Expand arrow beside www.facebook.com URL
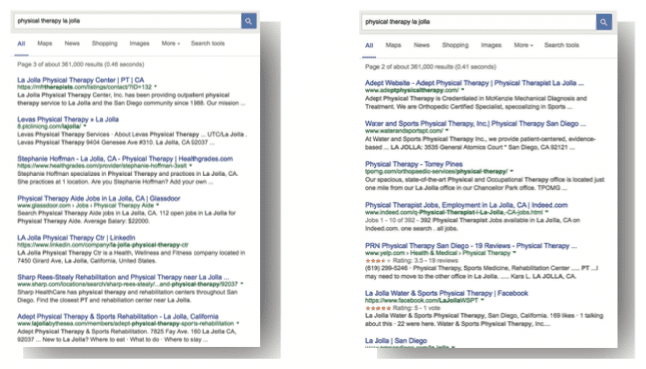646x369 pixels. click(482, 300)
